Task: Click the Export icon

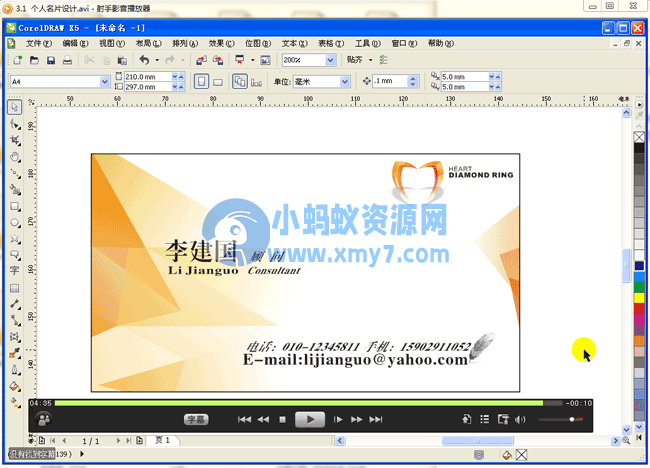Action: tap(218, 60)
